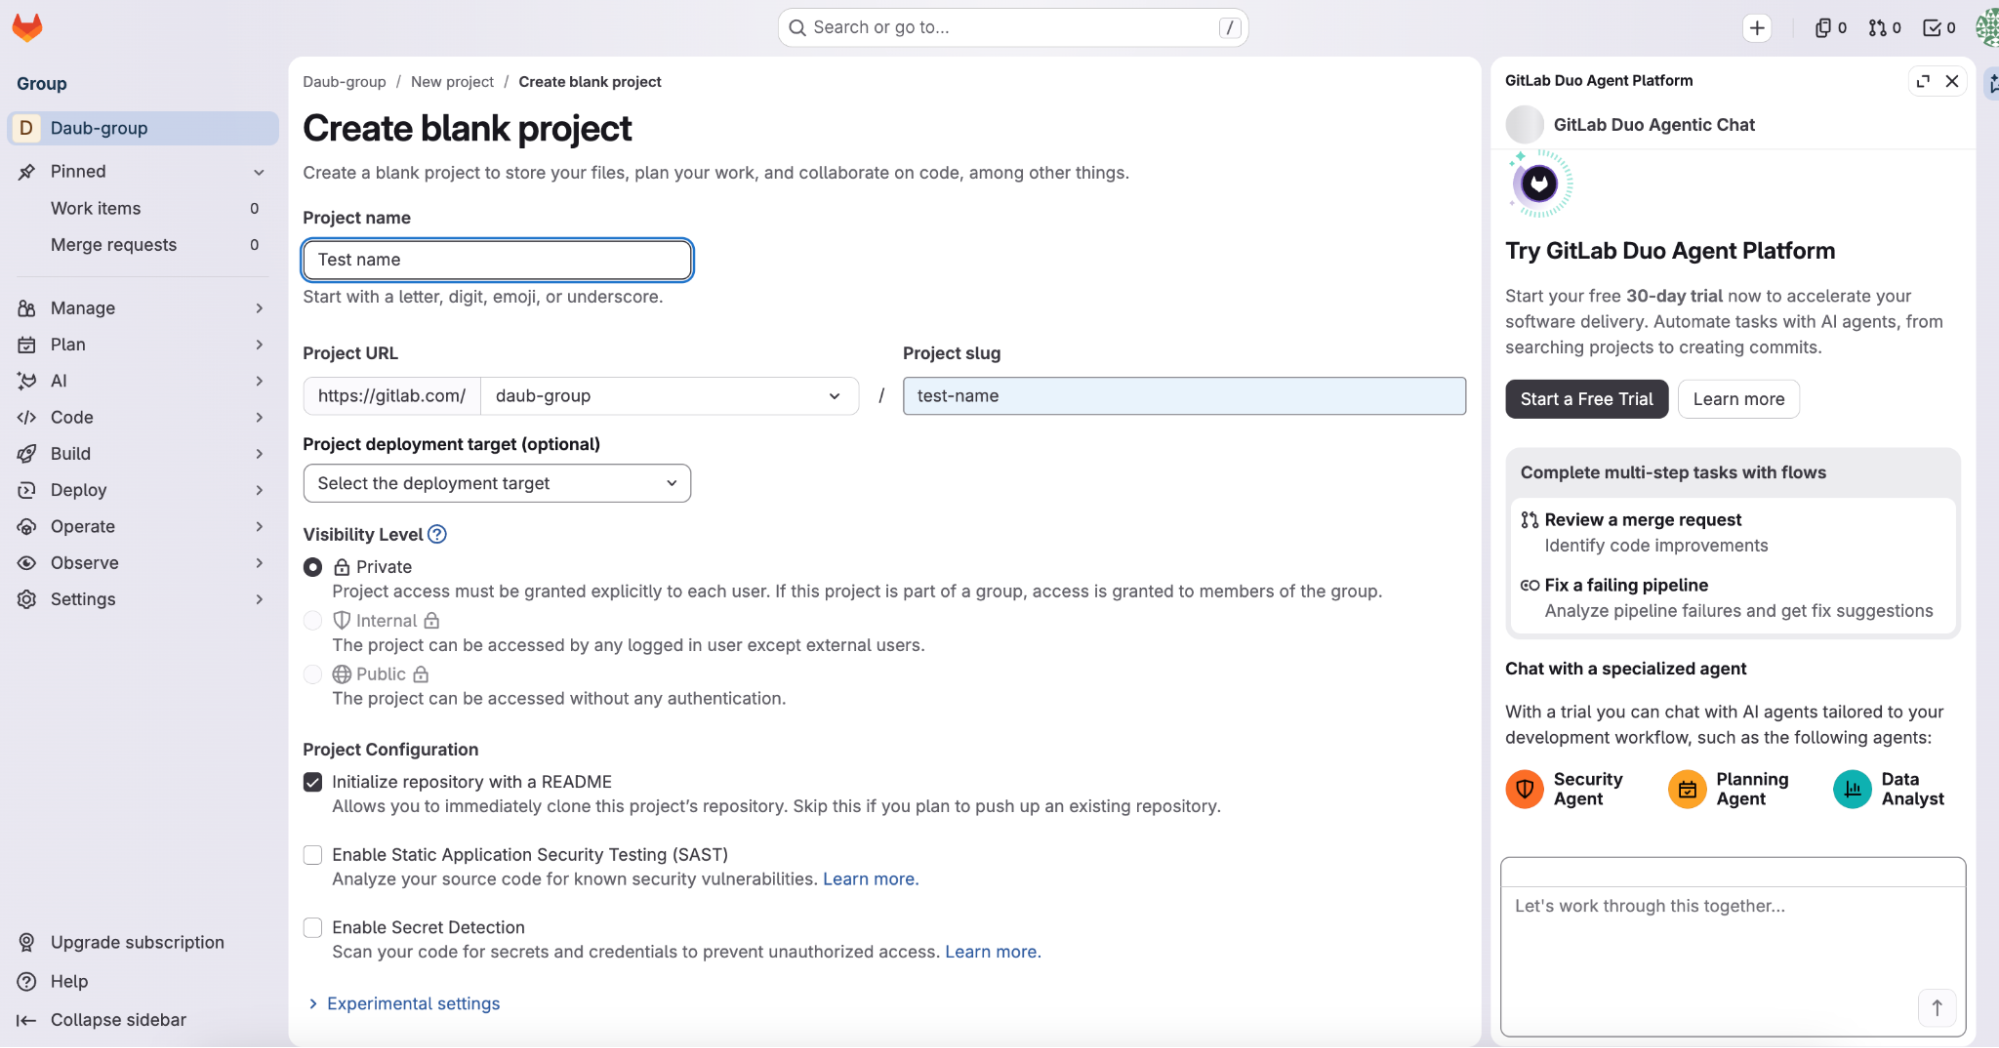The width and height of the screenshot is (1999, 1048).
Task: Expand Experimental settings section
Action: pyautogui.click(x=403, y=1004)
